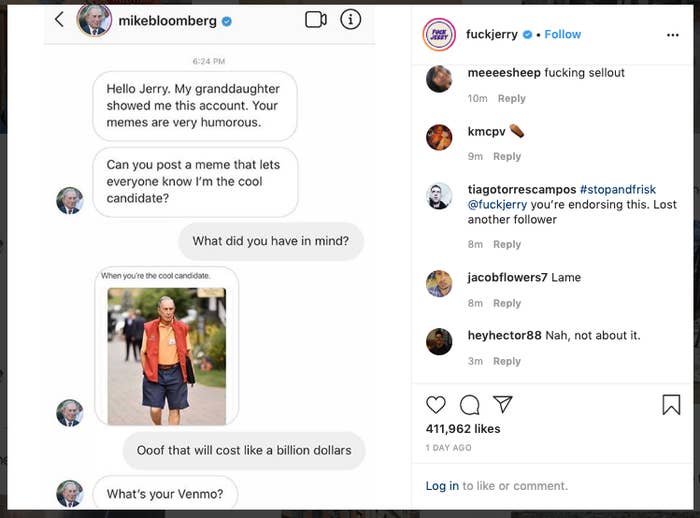
Task: Open the comment bubble icon
Action: (470, 405)
